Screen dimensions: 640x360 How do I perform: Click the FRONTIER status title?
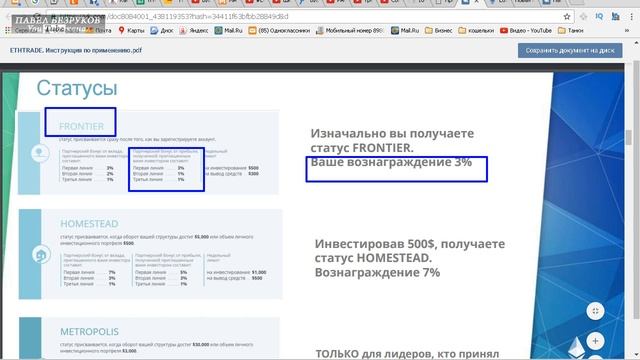[x=82, y=127]
